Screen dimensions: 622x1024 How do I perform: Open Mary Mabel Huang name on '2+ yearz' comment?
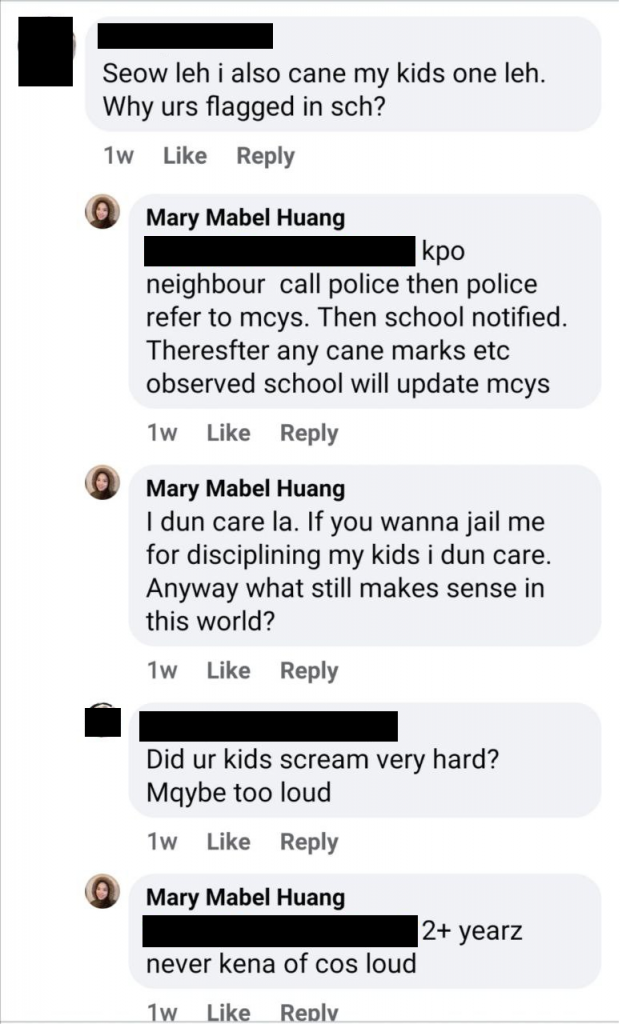click(x=245, y=897)
